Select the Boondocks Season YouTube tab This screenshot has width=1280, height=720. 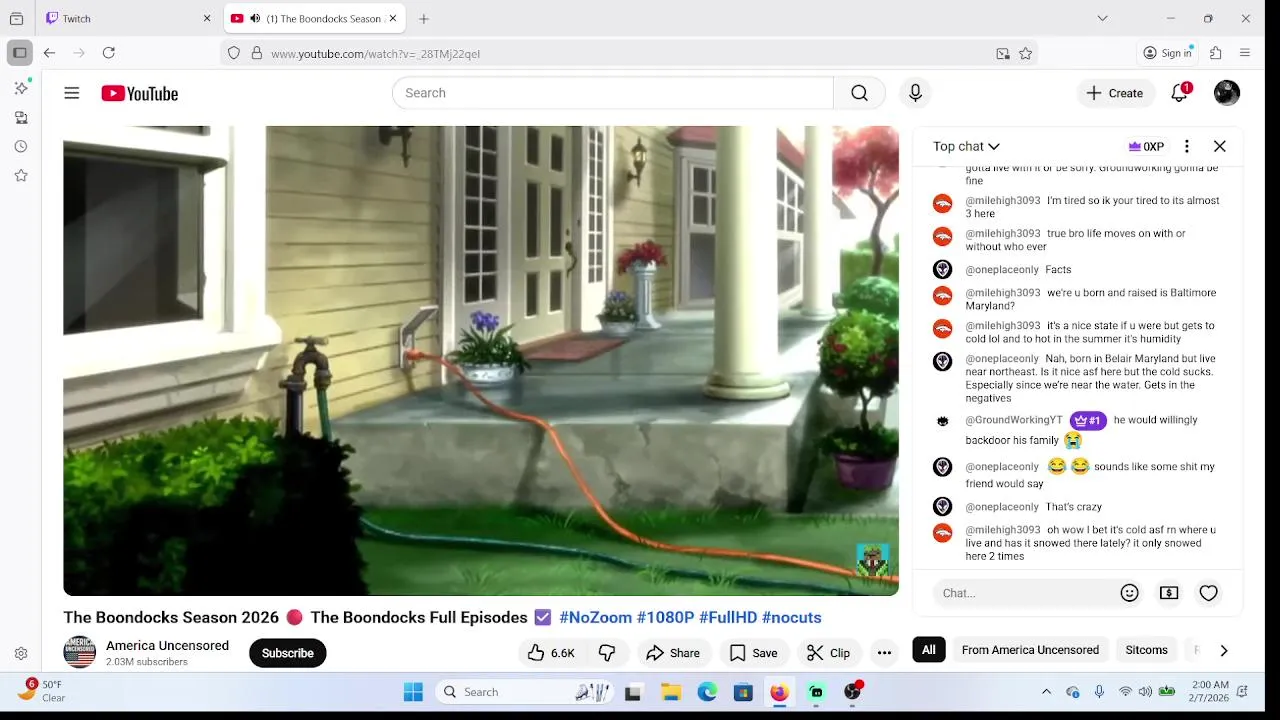pyautogui.click(x=314, y=18)
